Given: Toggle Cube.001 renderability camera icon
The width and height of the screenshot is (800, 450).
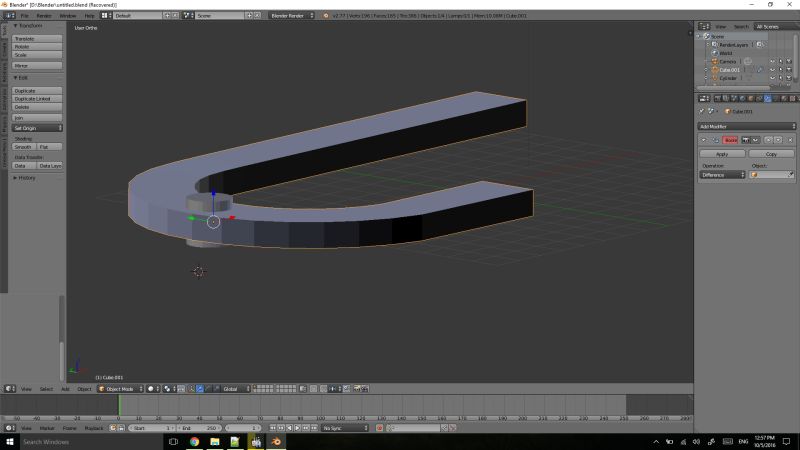Looking at the screenshot, I should pos(789,70).
